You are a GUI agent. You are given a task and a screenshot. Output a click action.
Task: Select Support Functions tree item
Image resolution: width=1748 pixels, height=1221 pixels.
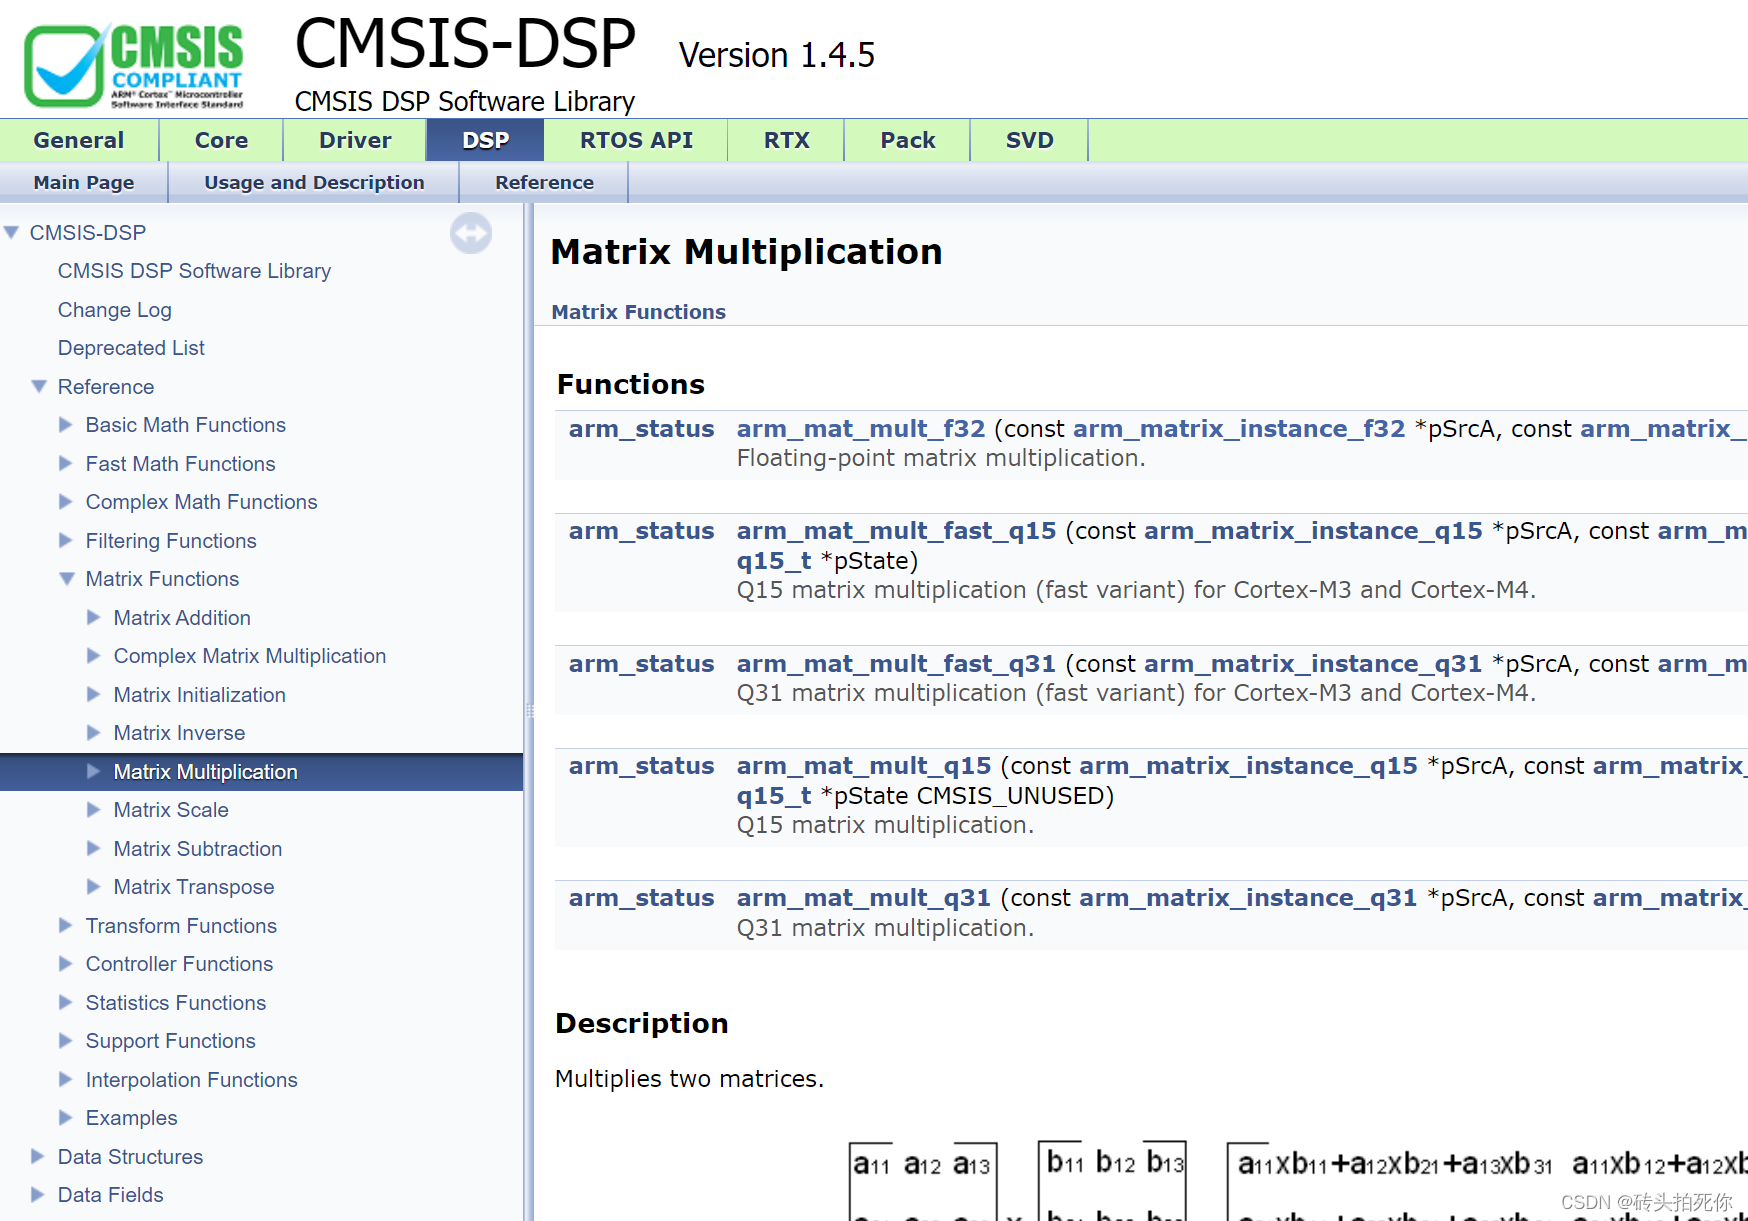tap(171, 1041)
